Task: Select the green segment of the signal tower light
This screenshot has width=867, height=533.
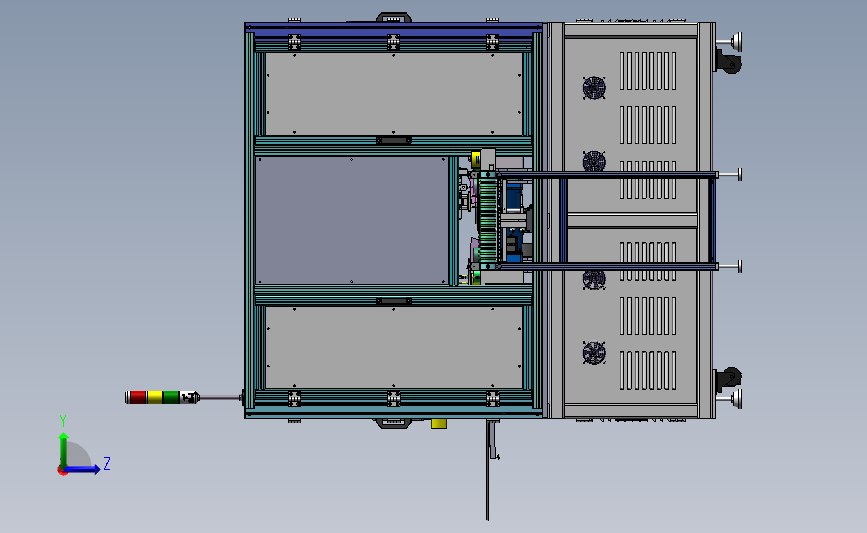Action: [171, 397]
